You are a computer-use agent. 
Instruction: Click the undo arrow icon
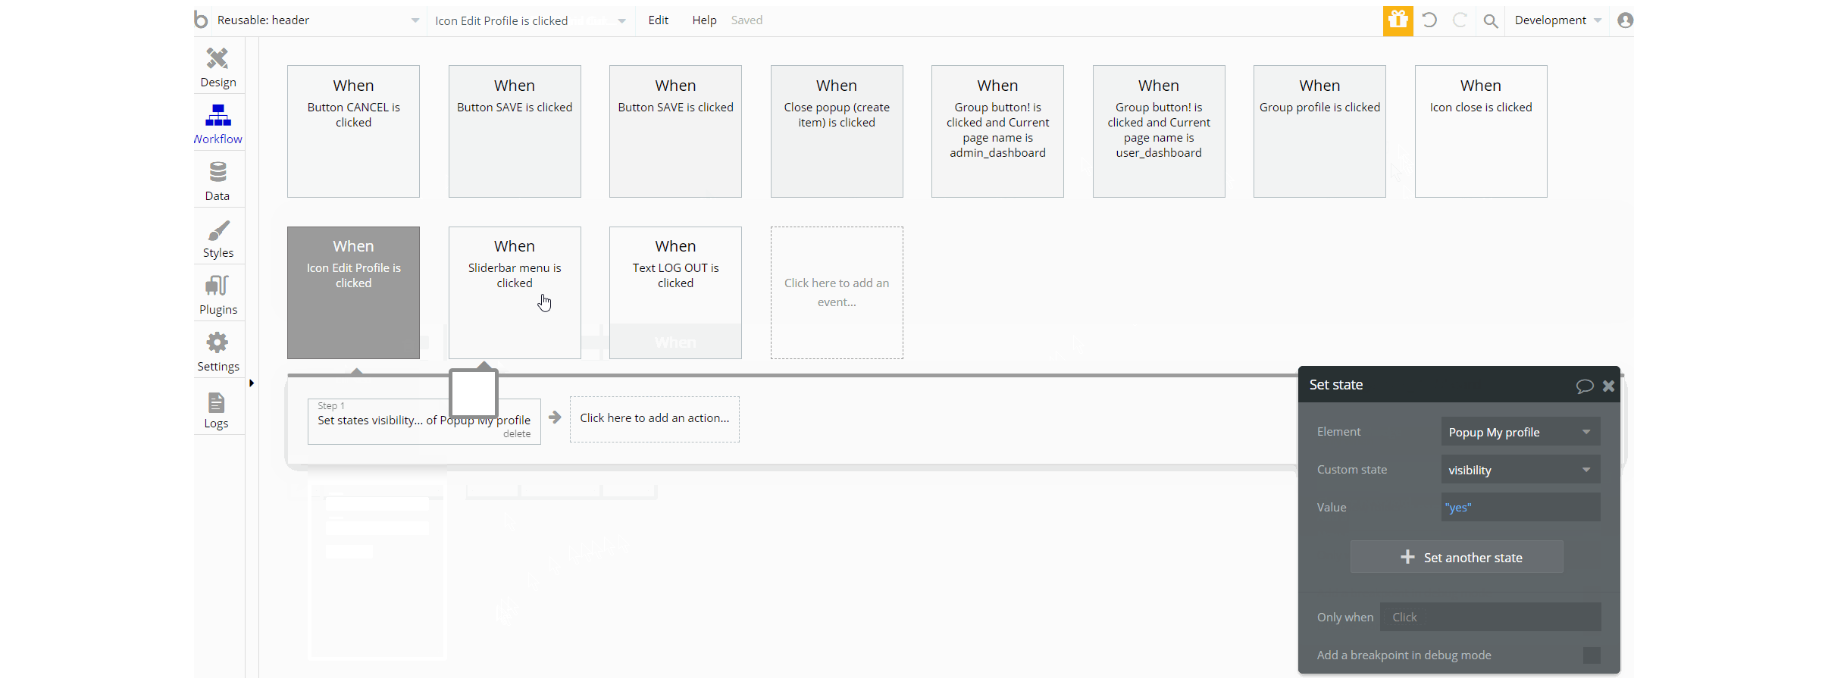pyautogui.click(x=1430, y=20)
